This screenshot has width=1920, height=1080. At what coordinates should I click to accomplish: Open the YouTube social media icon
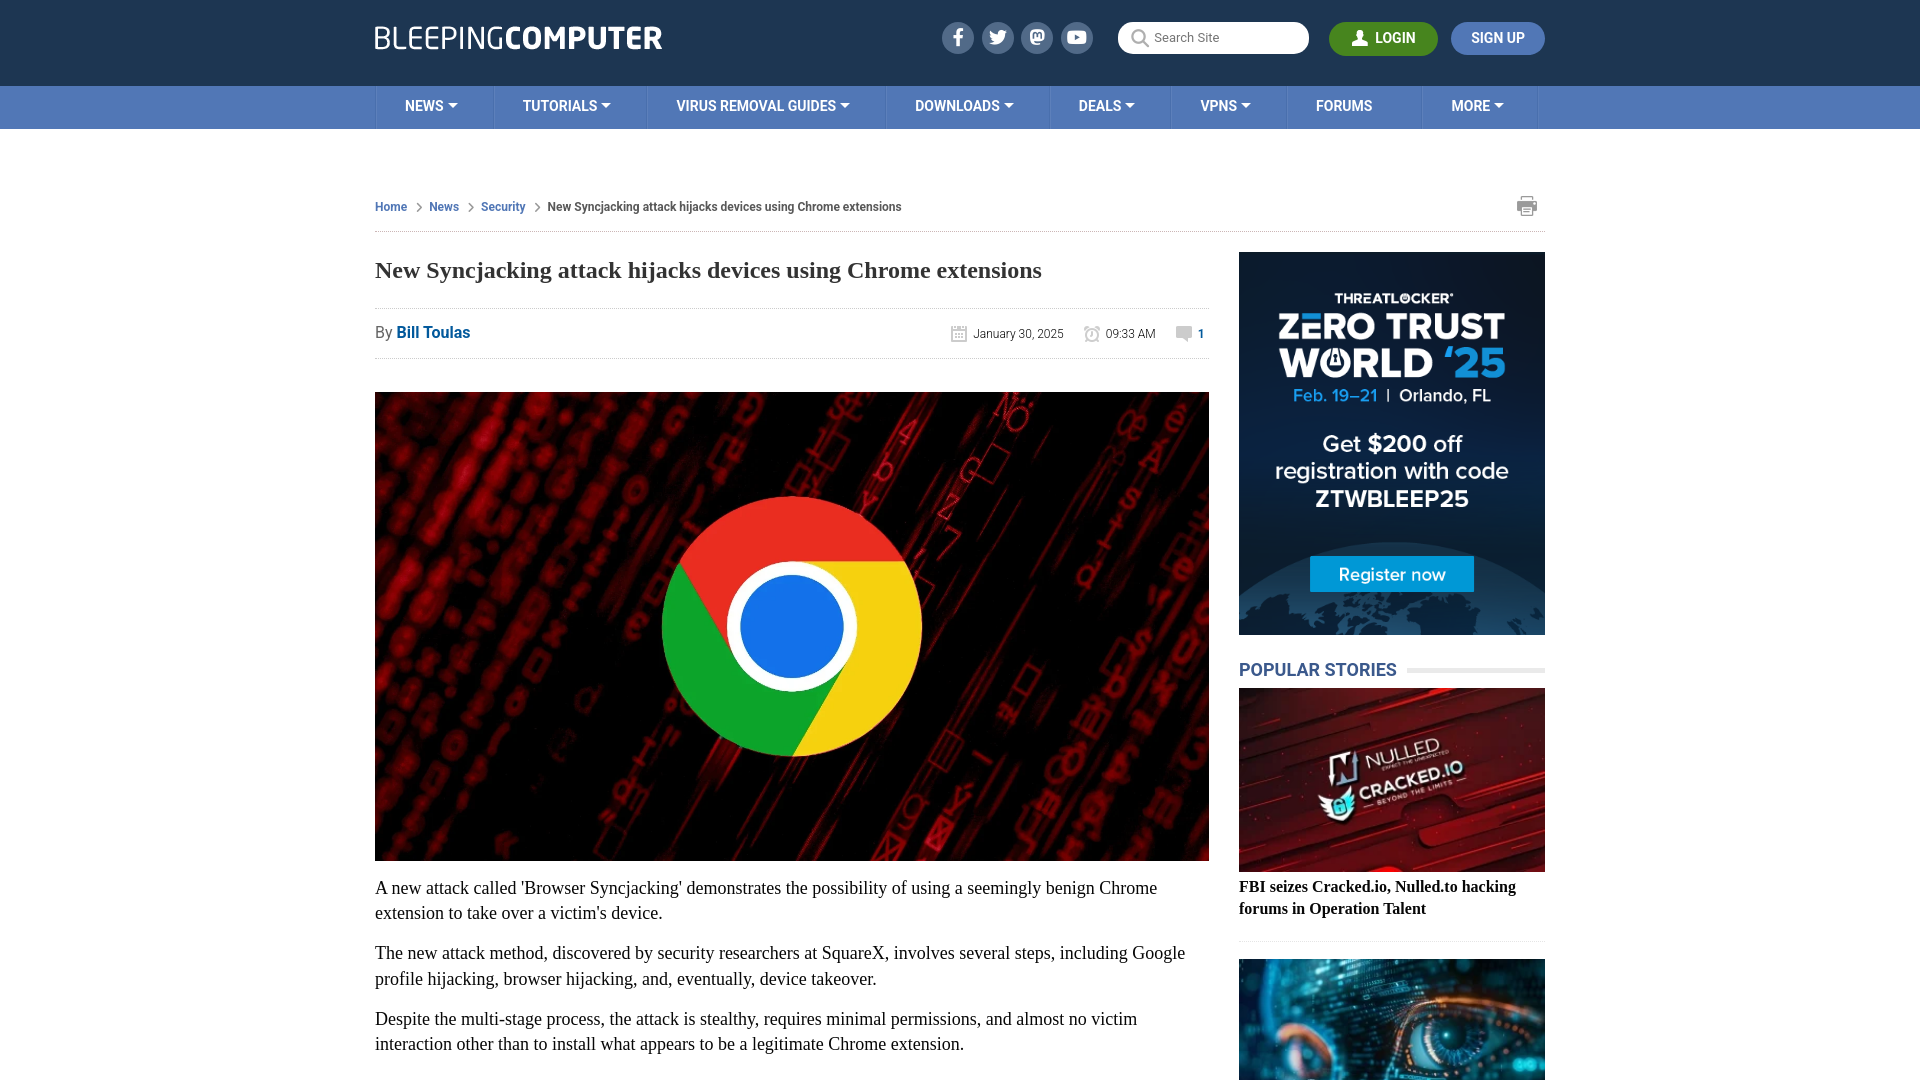1076,37
